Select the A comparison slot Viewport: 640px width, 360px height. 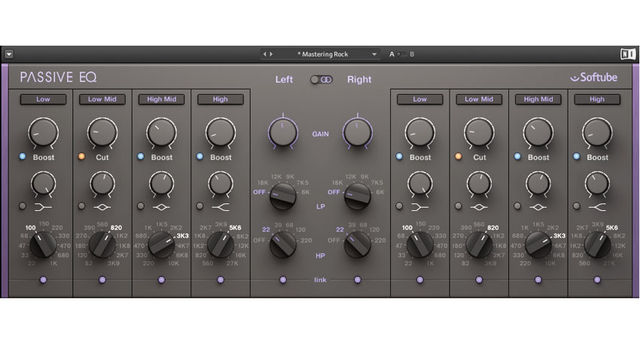click(x=392, y=54)
